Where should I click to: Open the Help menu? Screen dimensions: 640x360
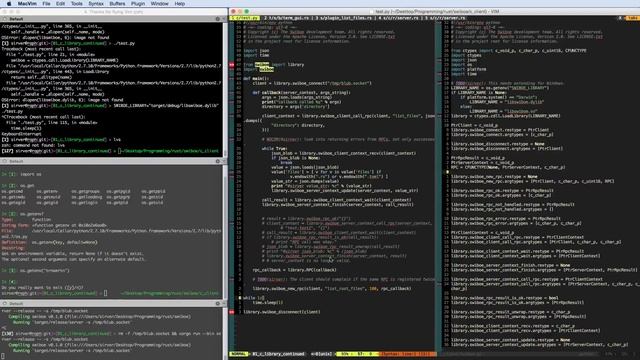[x=180, y=4]
